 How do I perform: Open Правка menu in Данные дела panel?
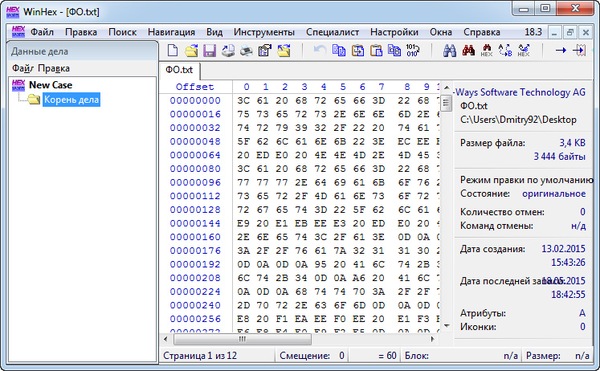pos(54,68)
